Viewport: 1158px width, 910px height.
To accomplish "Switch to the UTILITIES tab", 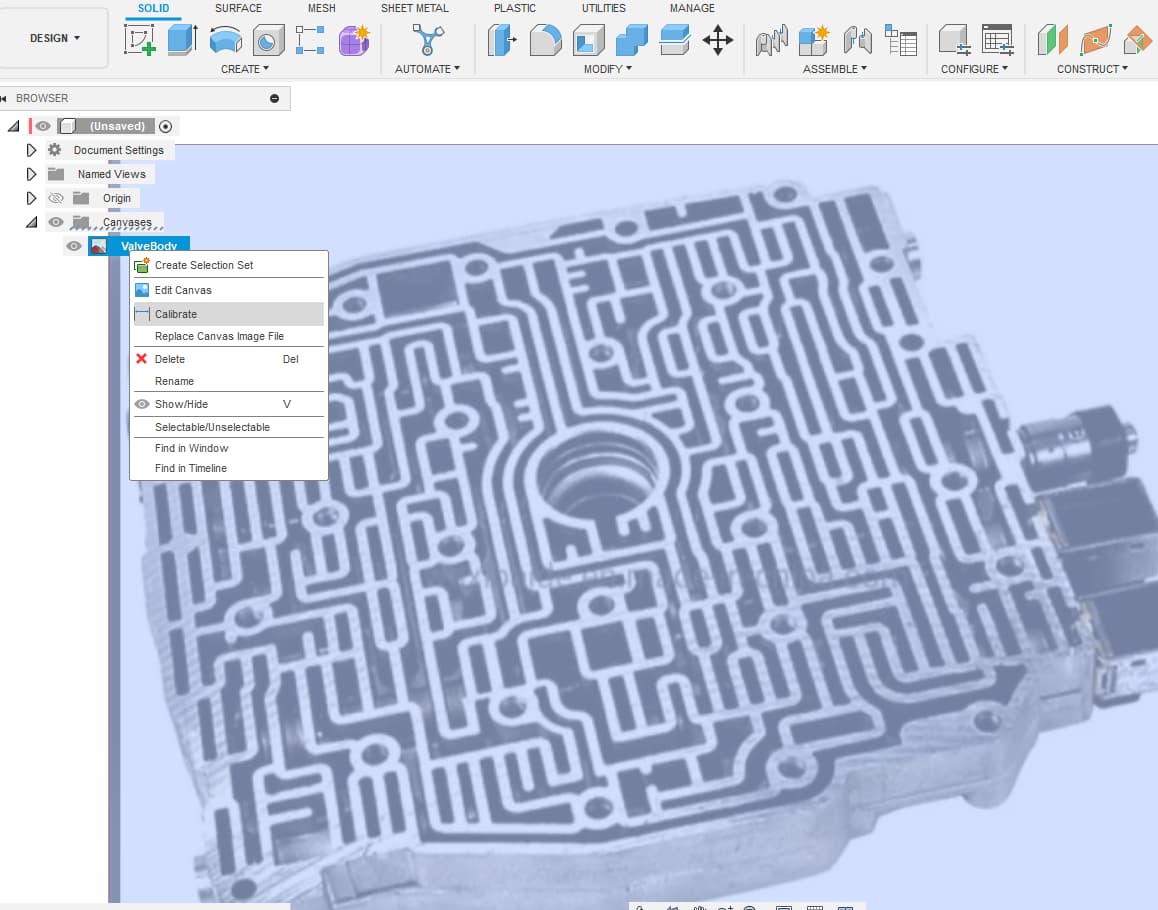I will [603, 8].
